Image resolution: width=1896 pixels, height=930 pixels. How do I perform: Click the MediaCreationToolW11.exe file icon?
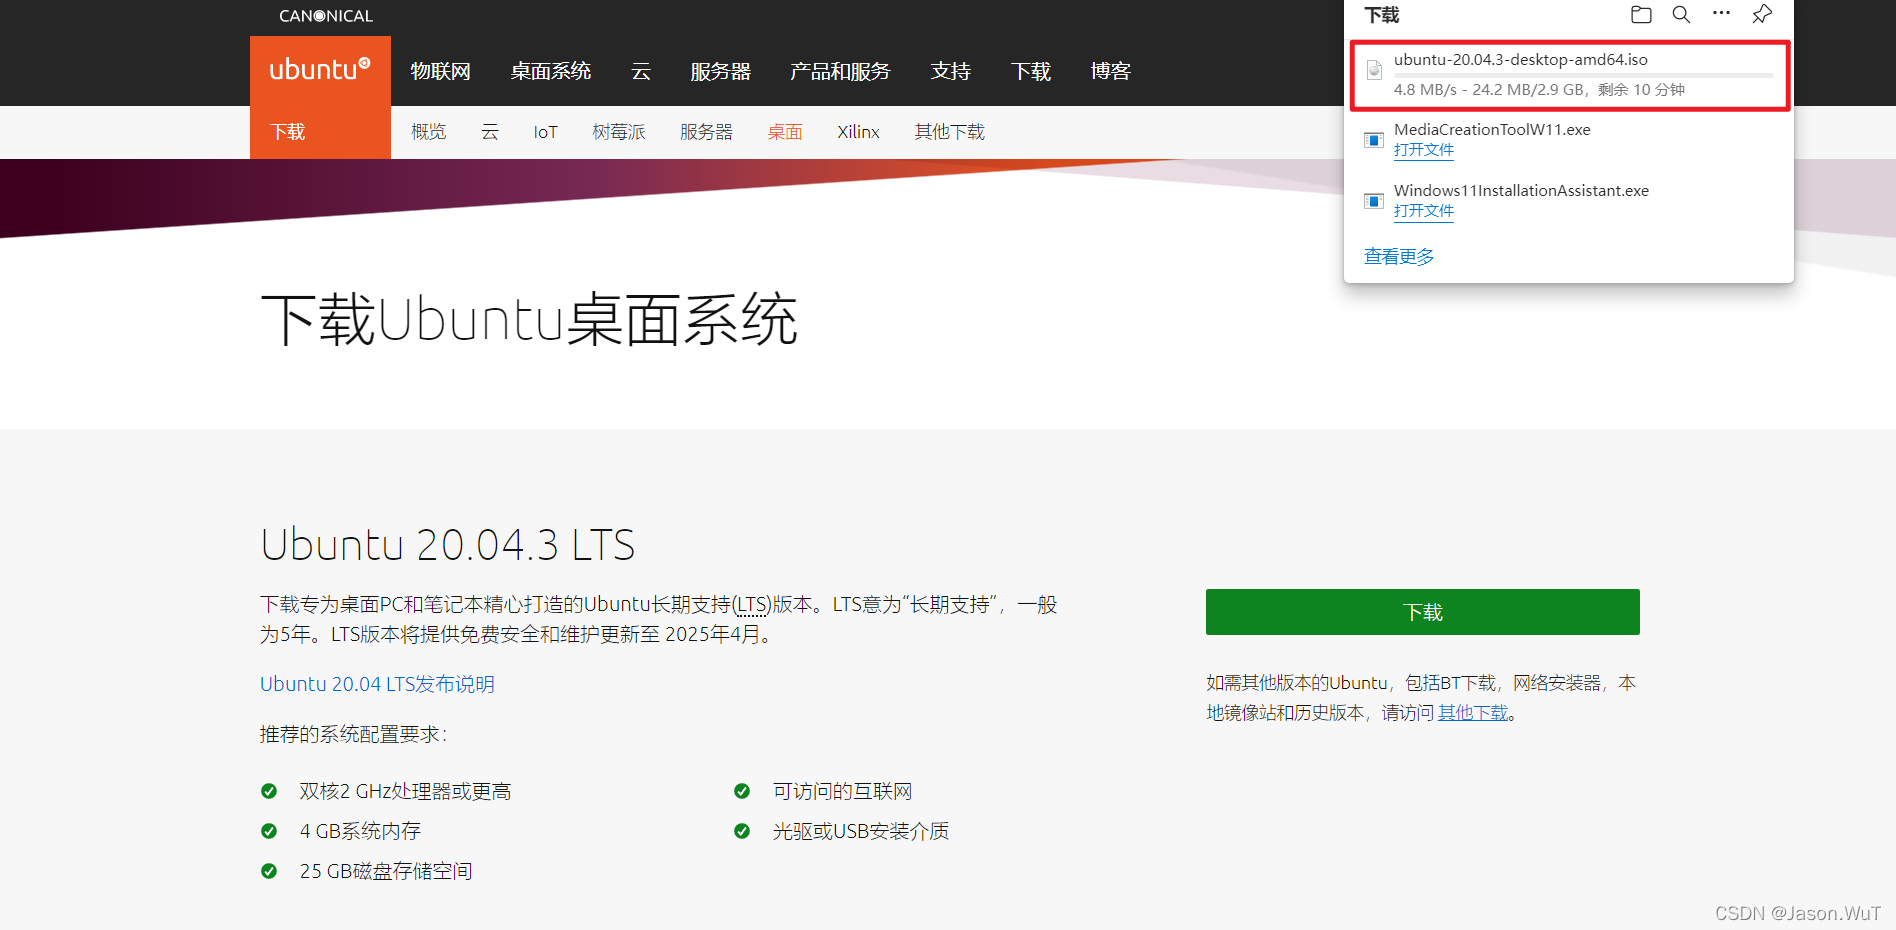pyautogui.click(x=1374, y=140)
